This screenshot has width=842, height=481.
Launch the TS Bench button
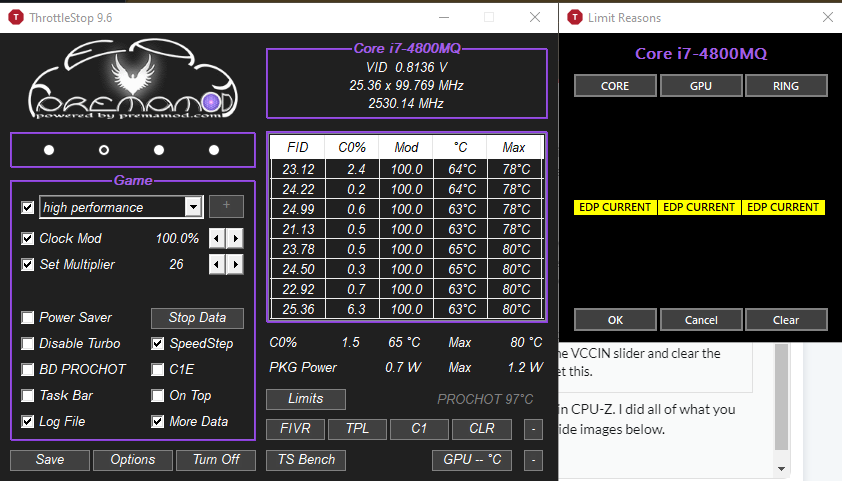306,460
